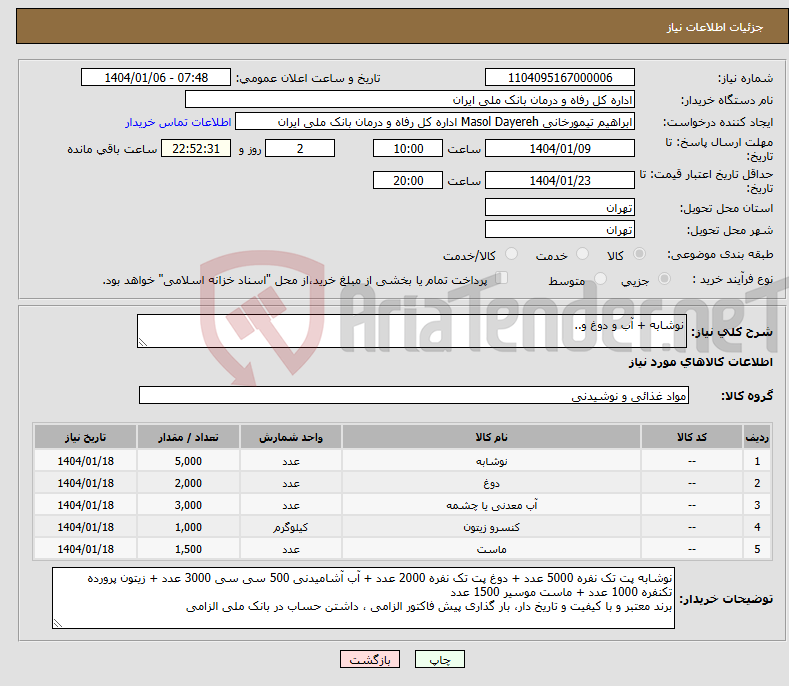Click the چاپ print button
This screenshot has width=789, height=686.
click(x=440, y=659)
